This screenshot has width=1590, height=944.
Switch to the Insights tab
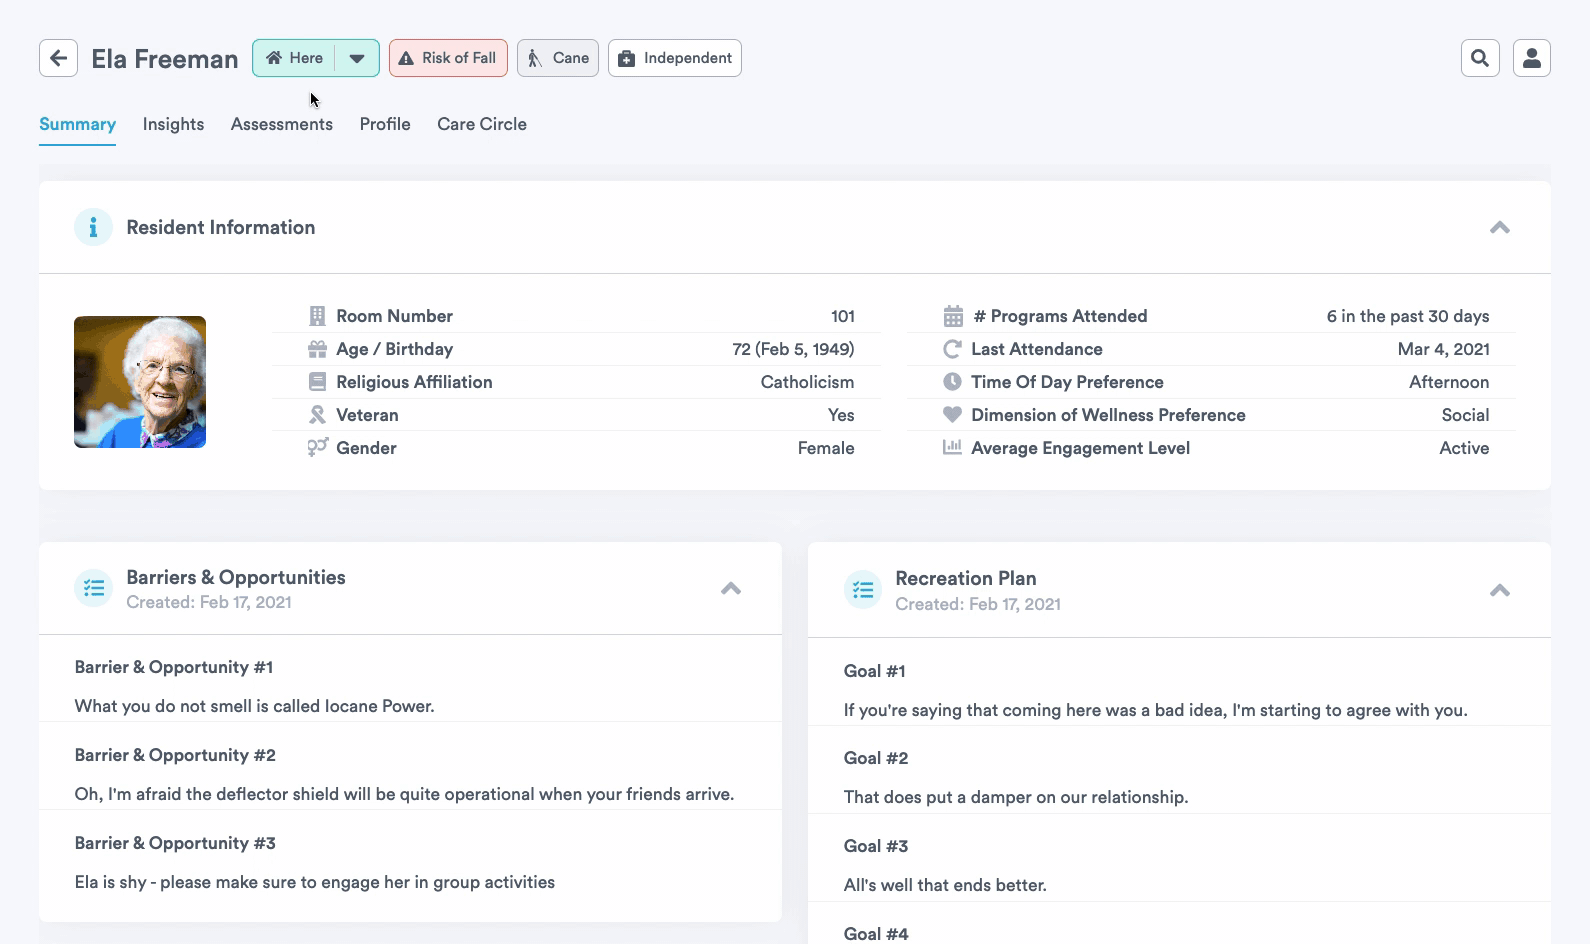click(173, 124)
